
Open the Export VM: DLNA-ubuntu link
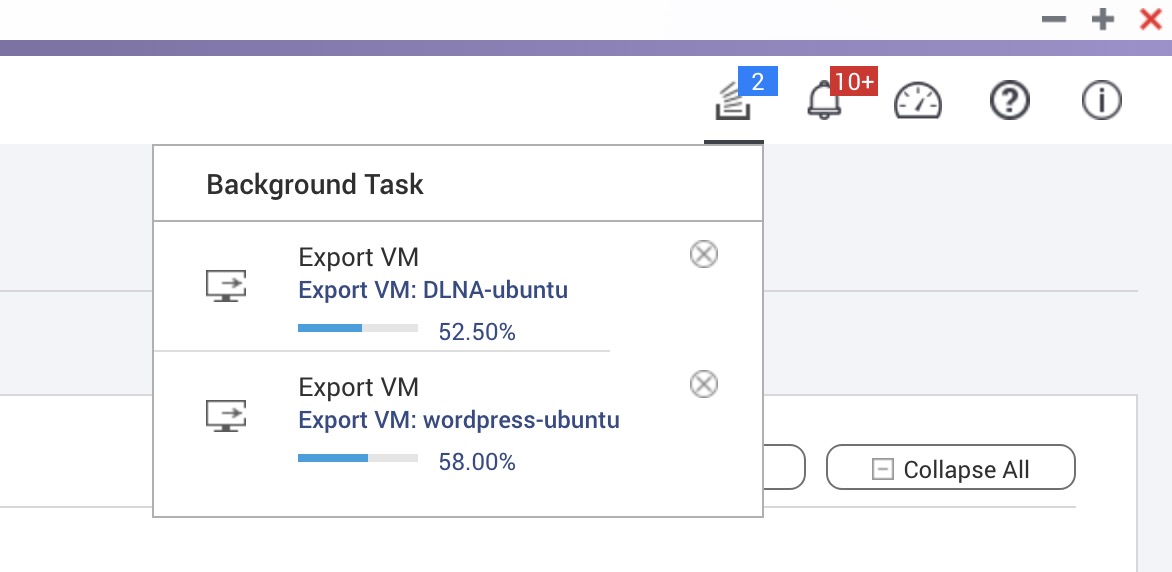[433, 290]
